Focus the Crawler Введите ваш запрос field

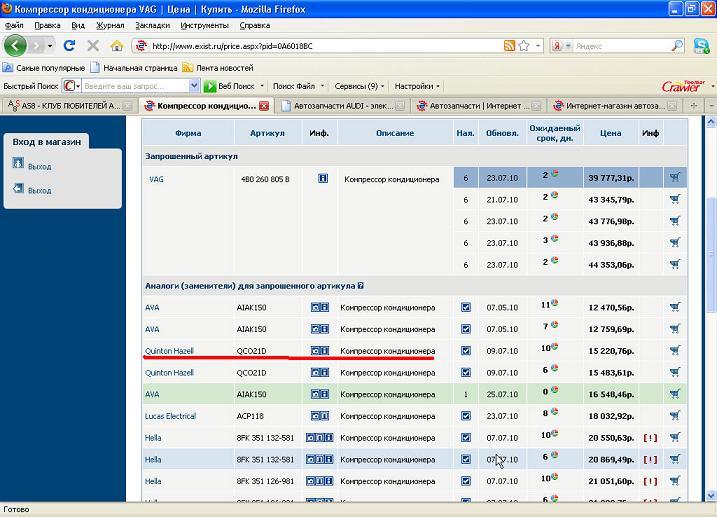135,85
